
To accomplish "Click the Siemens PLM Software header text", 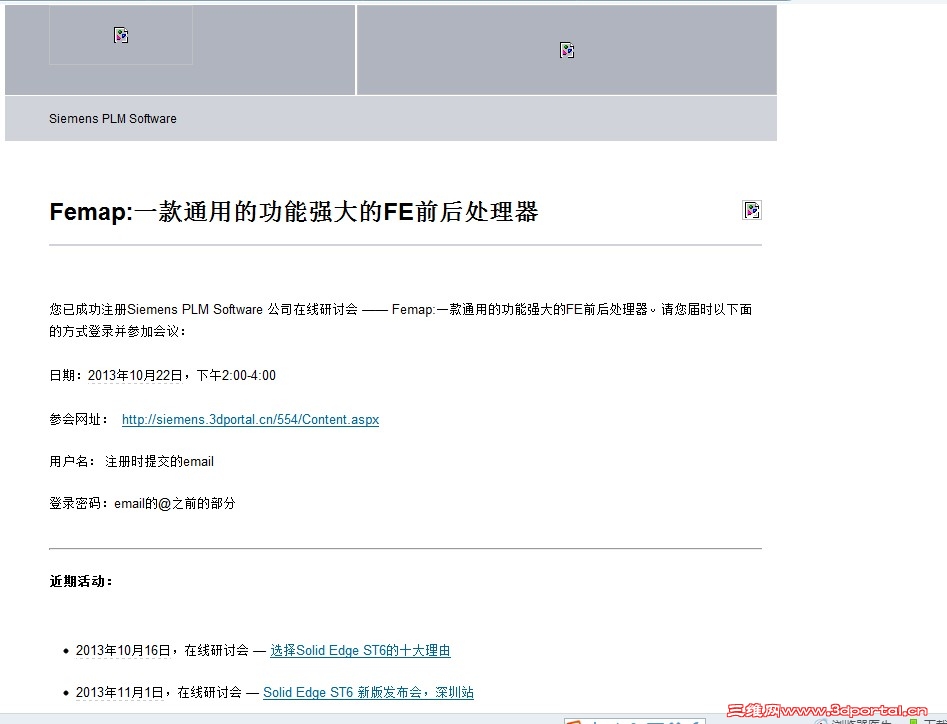I will tap(112, 118).
